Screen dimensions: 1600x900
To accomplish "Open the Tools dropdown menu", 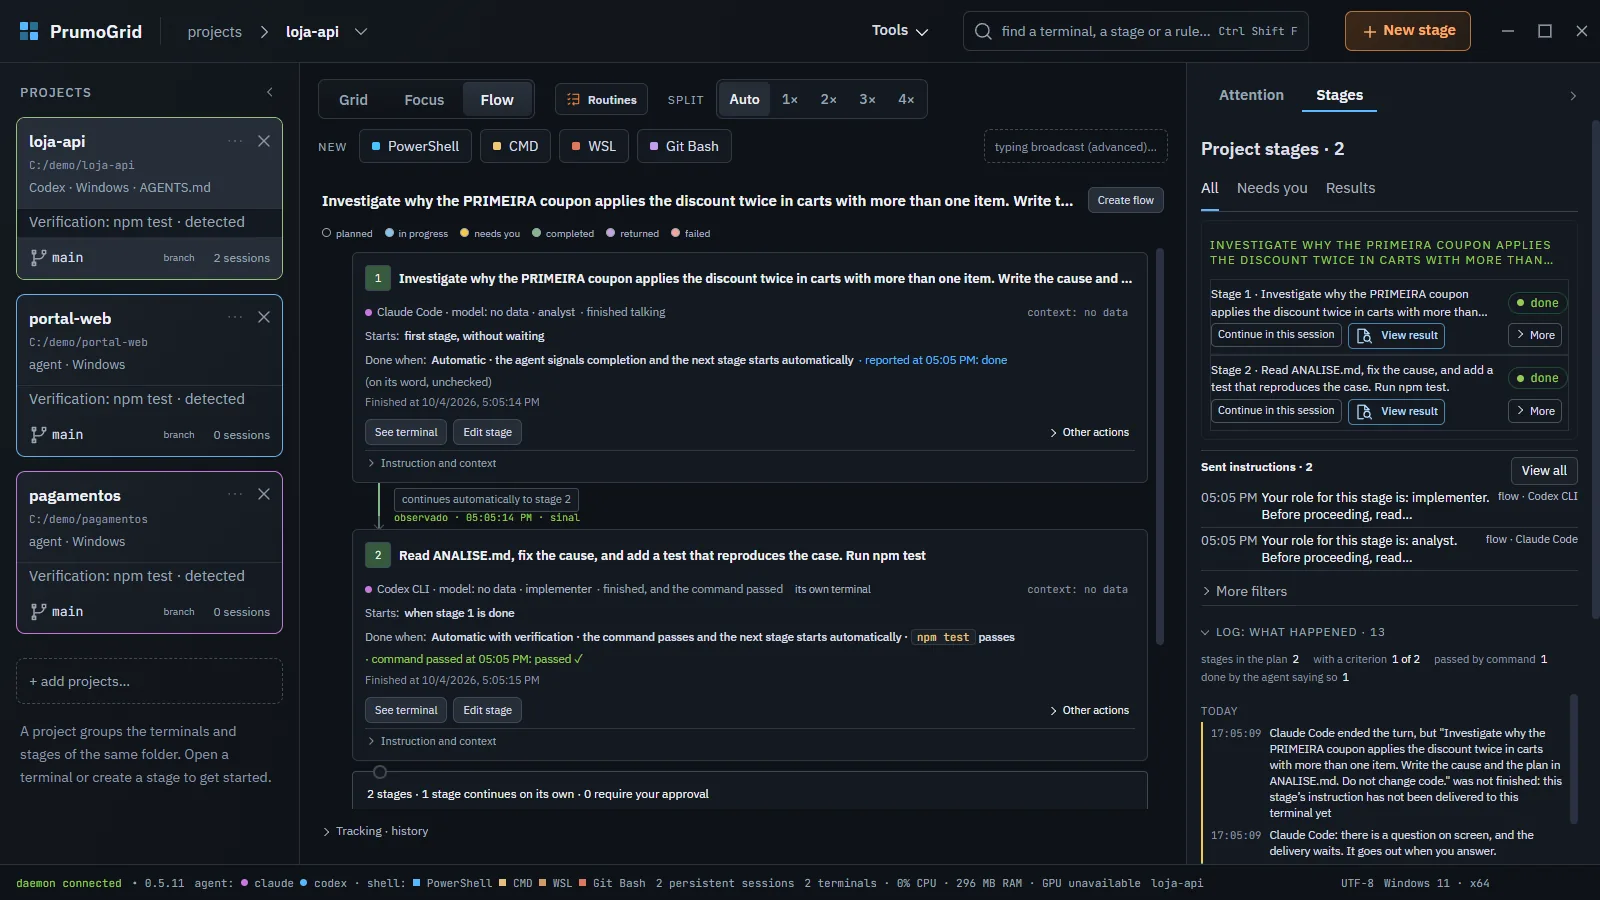I will click(899, 31).
